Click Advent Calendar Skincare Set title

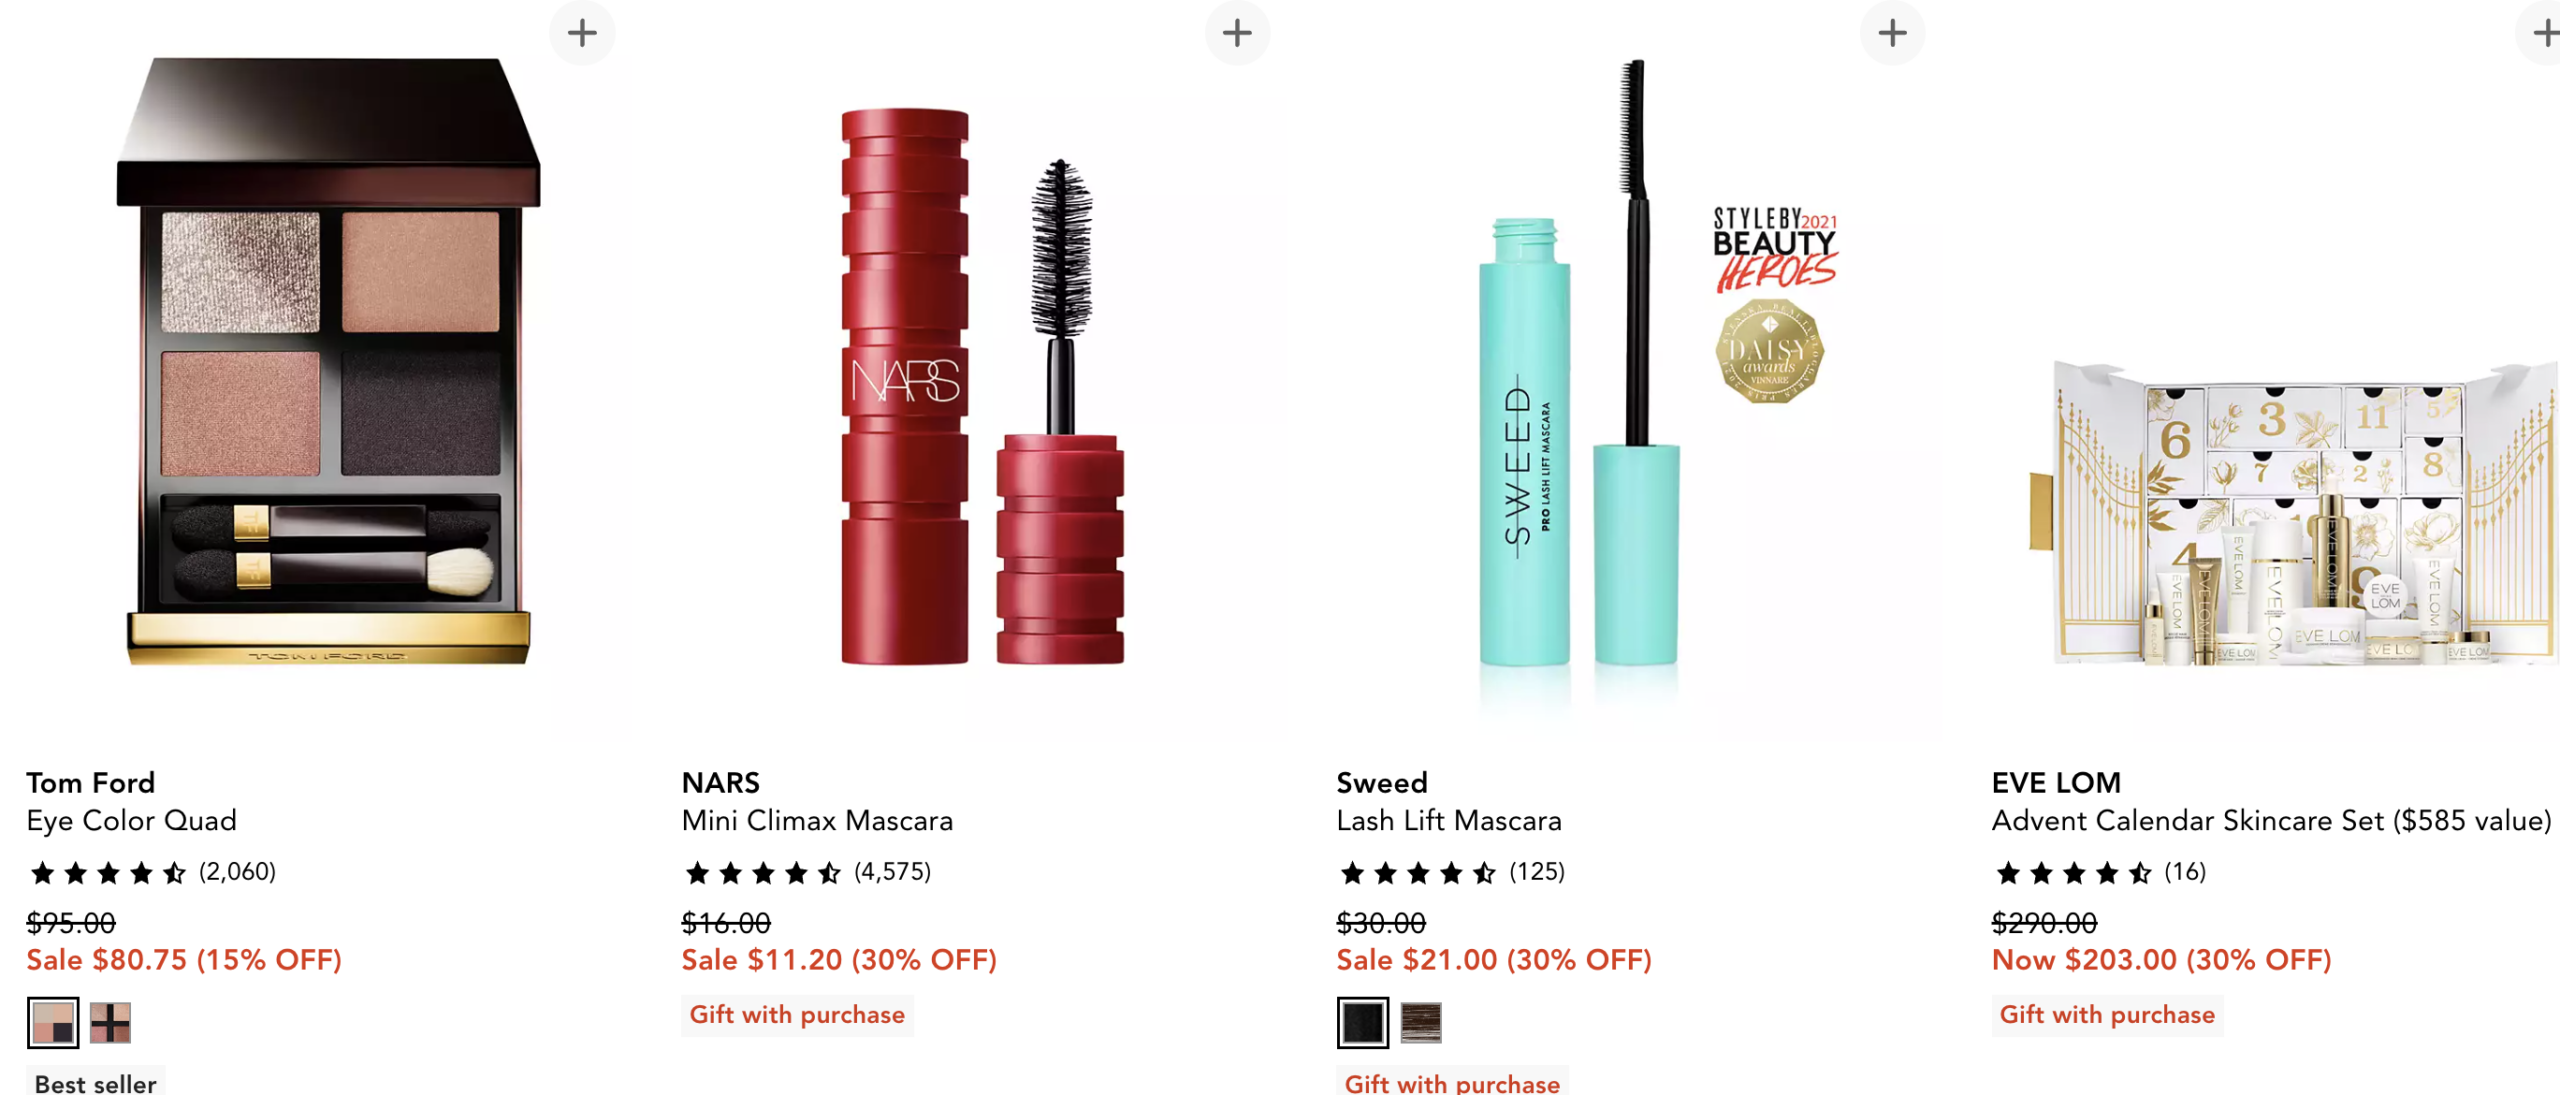(x=2272, y=820)
